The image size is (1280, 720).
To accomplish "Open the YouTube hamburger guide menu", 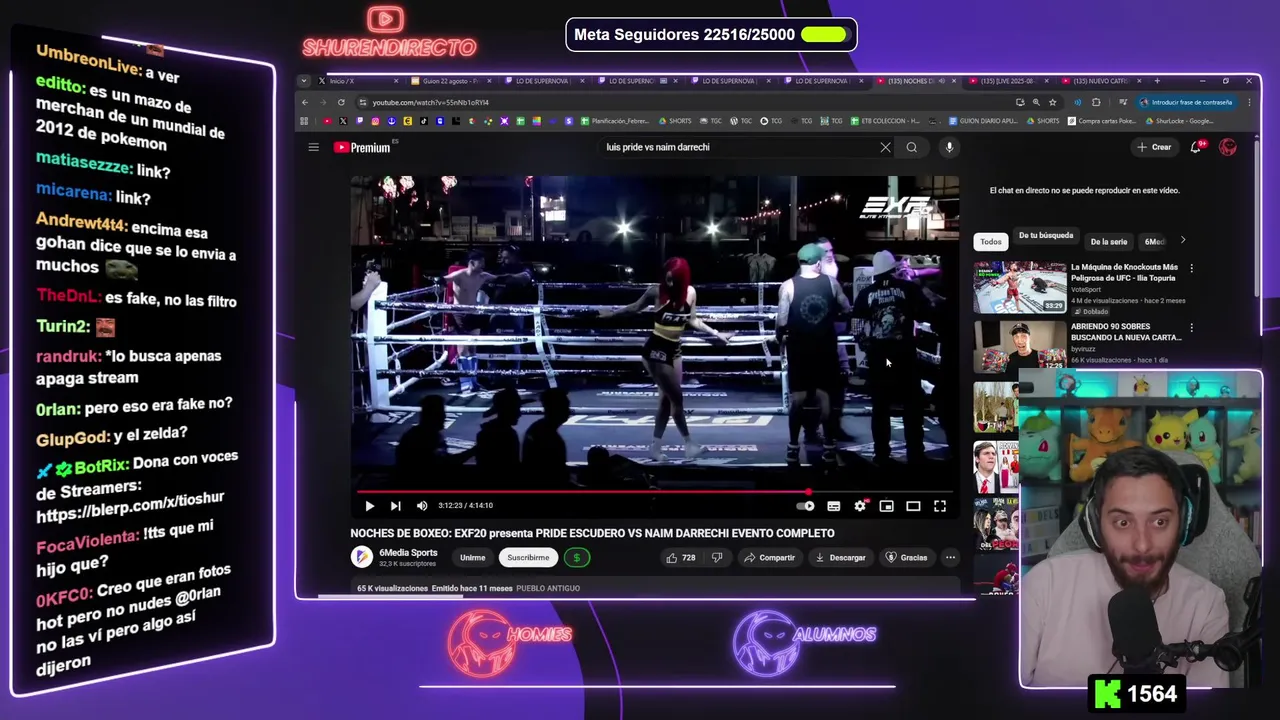I will coord(313,147).
